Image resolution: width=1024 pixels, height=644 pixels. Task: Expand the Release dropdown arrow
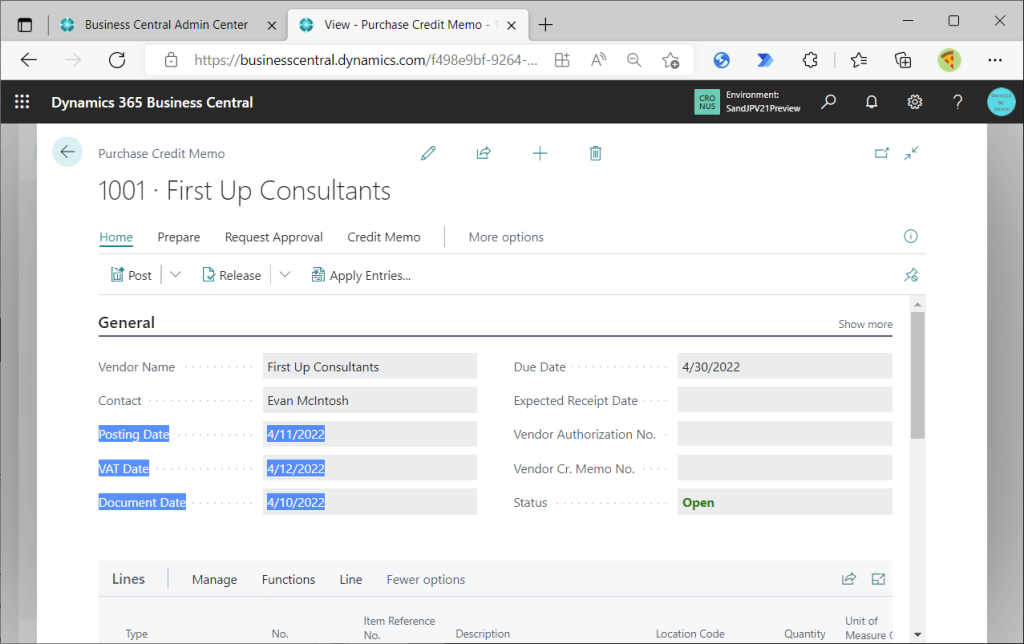tap(285, 275)
